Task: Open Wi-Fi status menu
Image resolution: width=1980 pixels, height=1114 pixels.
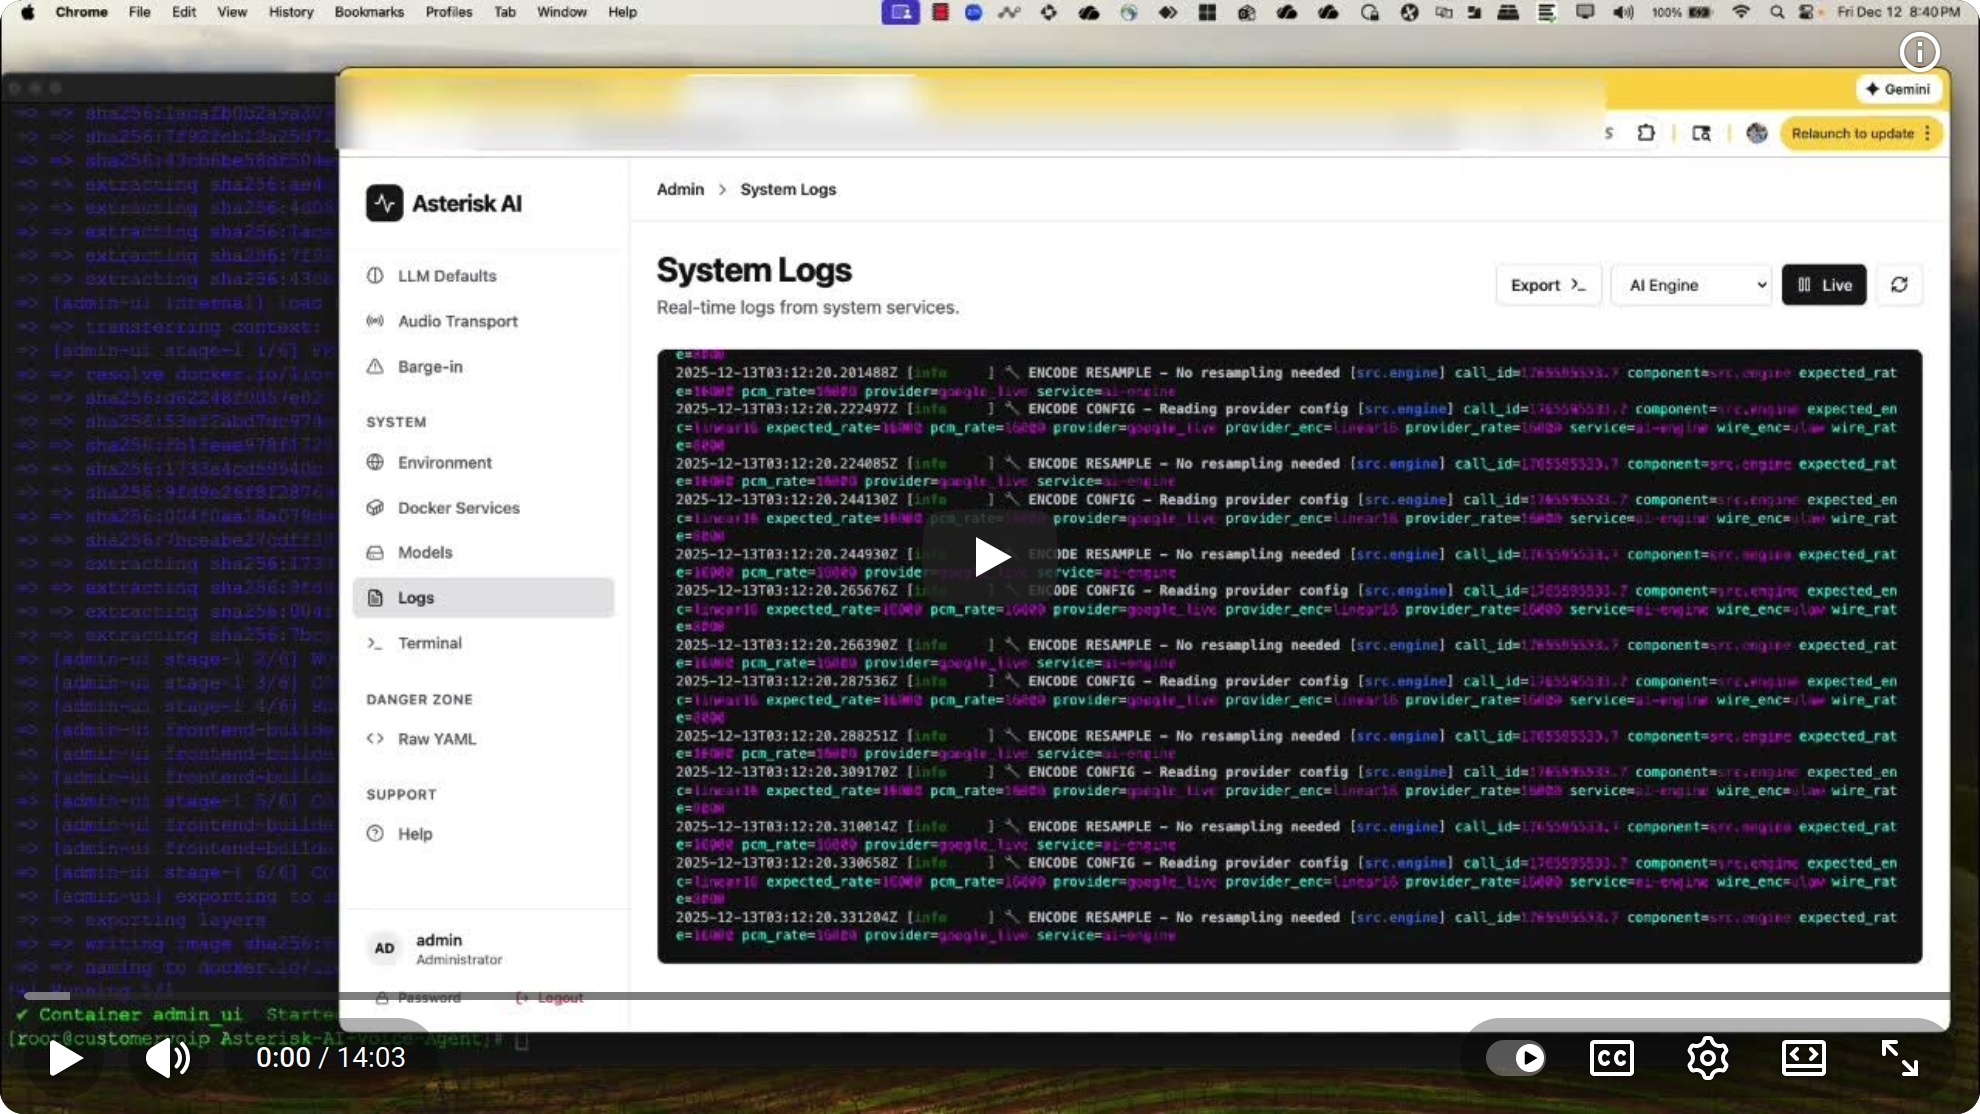Action: coord(1741,12)
